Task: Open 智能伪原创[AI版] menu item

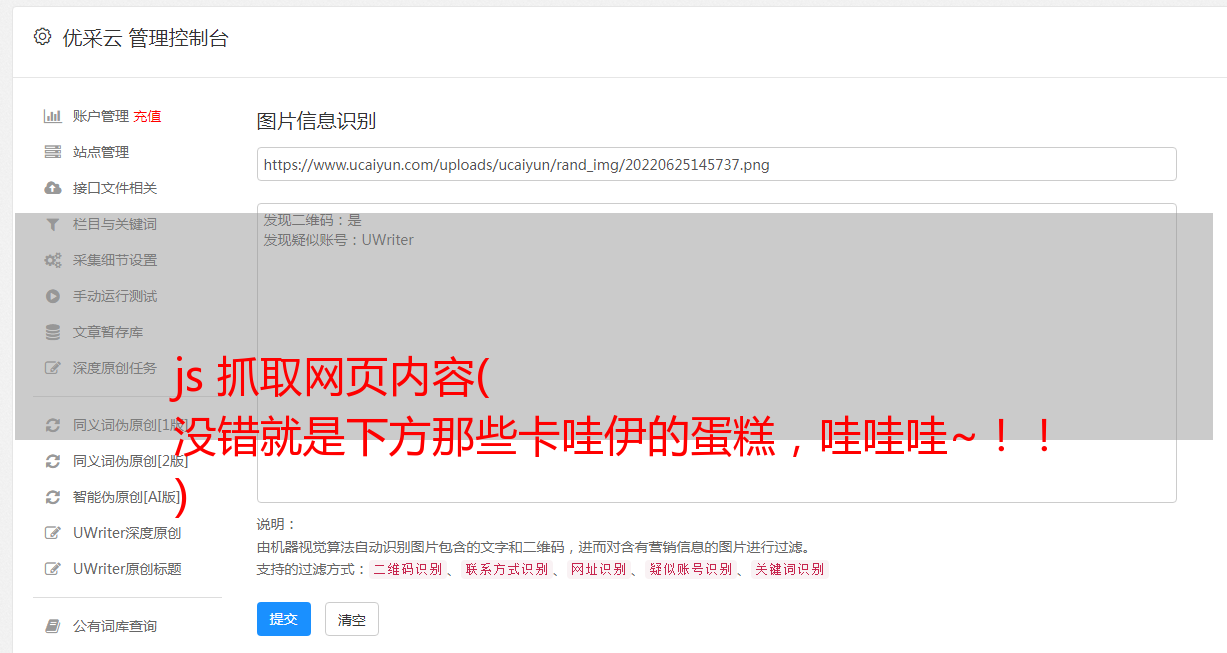Action: click(127, 497)
